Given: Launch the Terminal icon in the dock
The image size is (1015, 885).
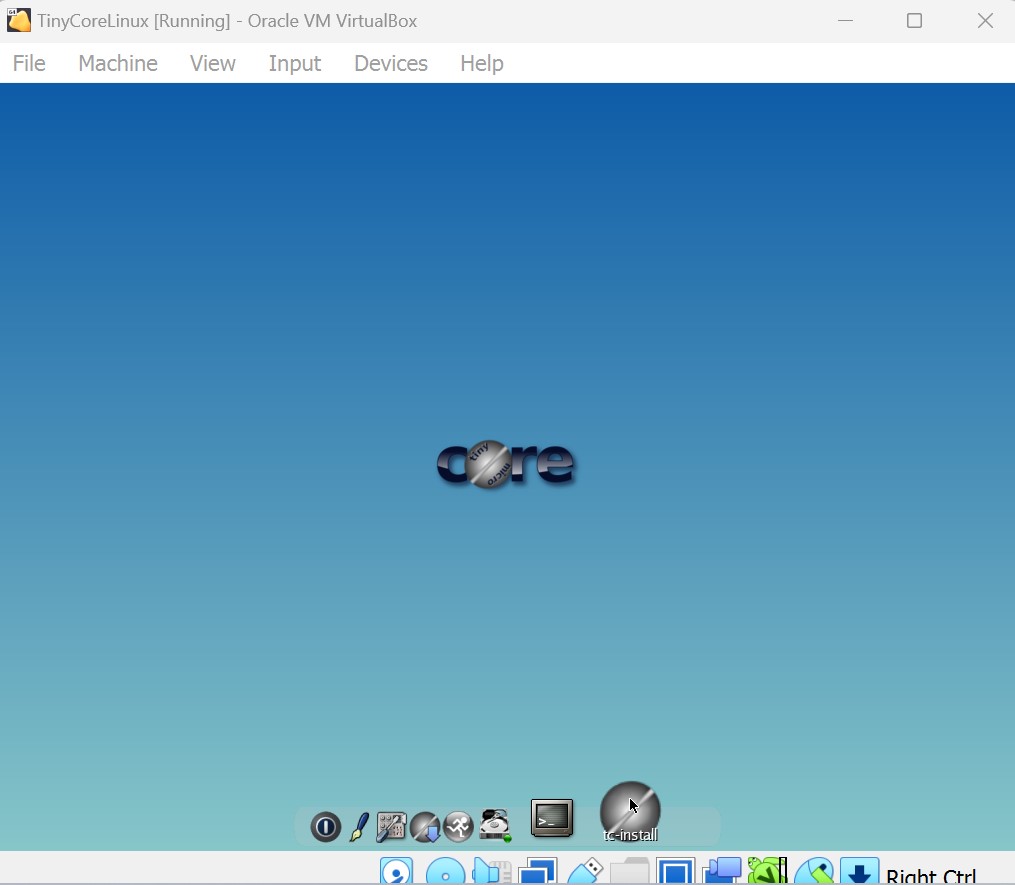Looking at the screenshot, I should tap(552, 818).
